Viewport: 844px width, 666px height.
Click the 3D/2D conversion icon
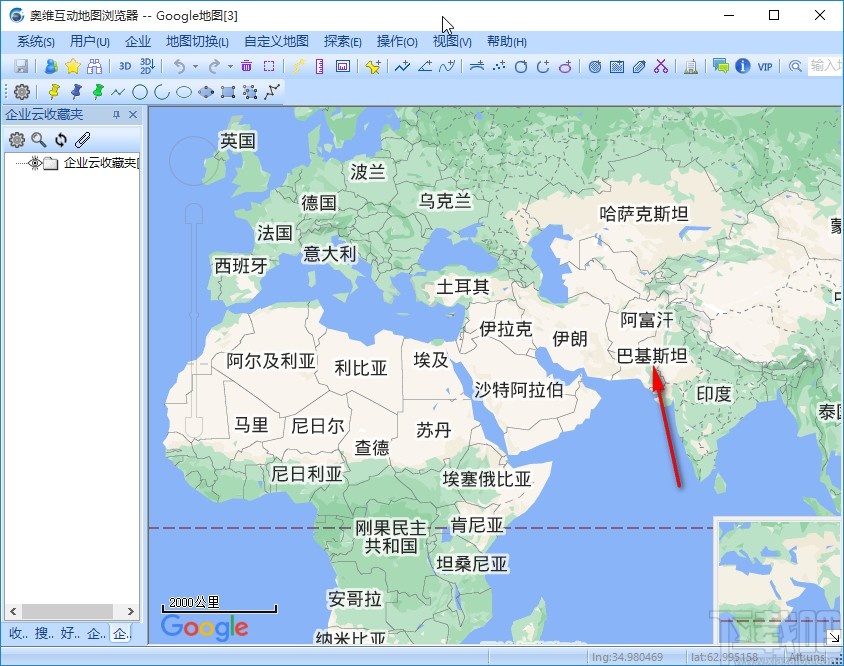click(x=147, y=66)
